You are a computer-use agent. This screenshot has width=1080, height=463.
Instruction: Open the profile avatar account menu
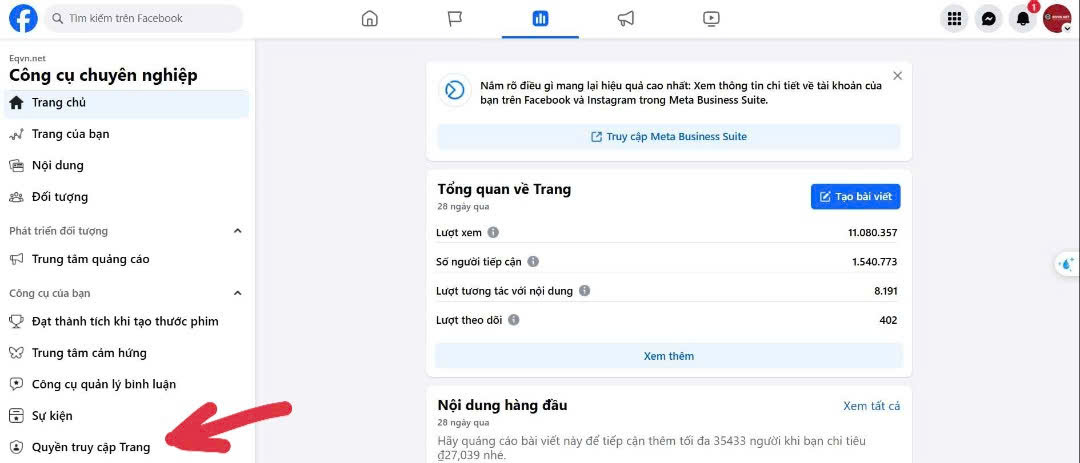[1057, 18]
